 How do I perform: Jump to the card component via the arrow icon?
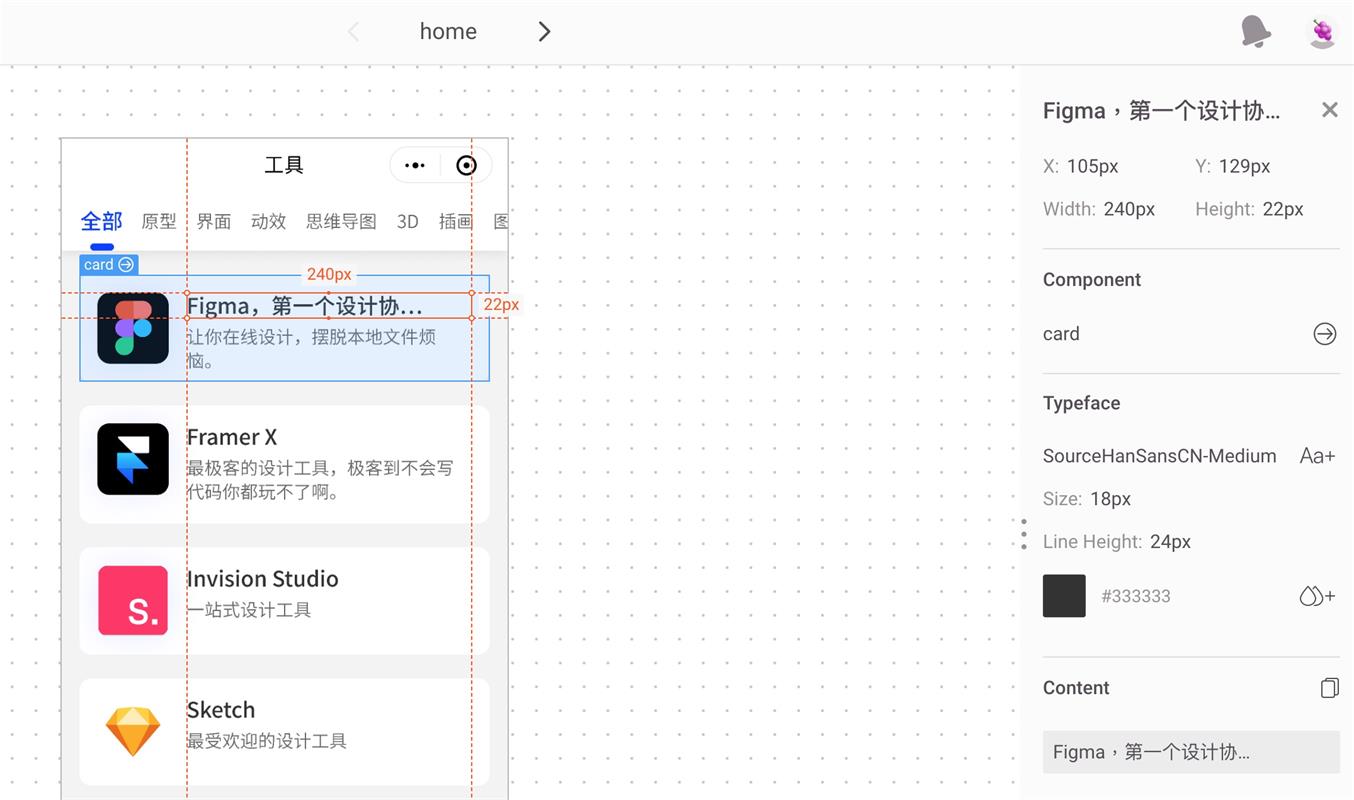[x=1325, y=334]
